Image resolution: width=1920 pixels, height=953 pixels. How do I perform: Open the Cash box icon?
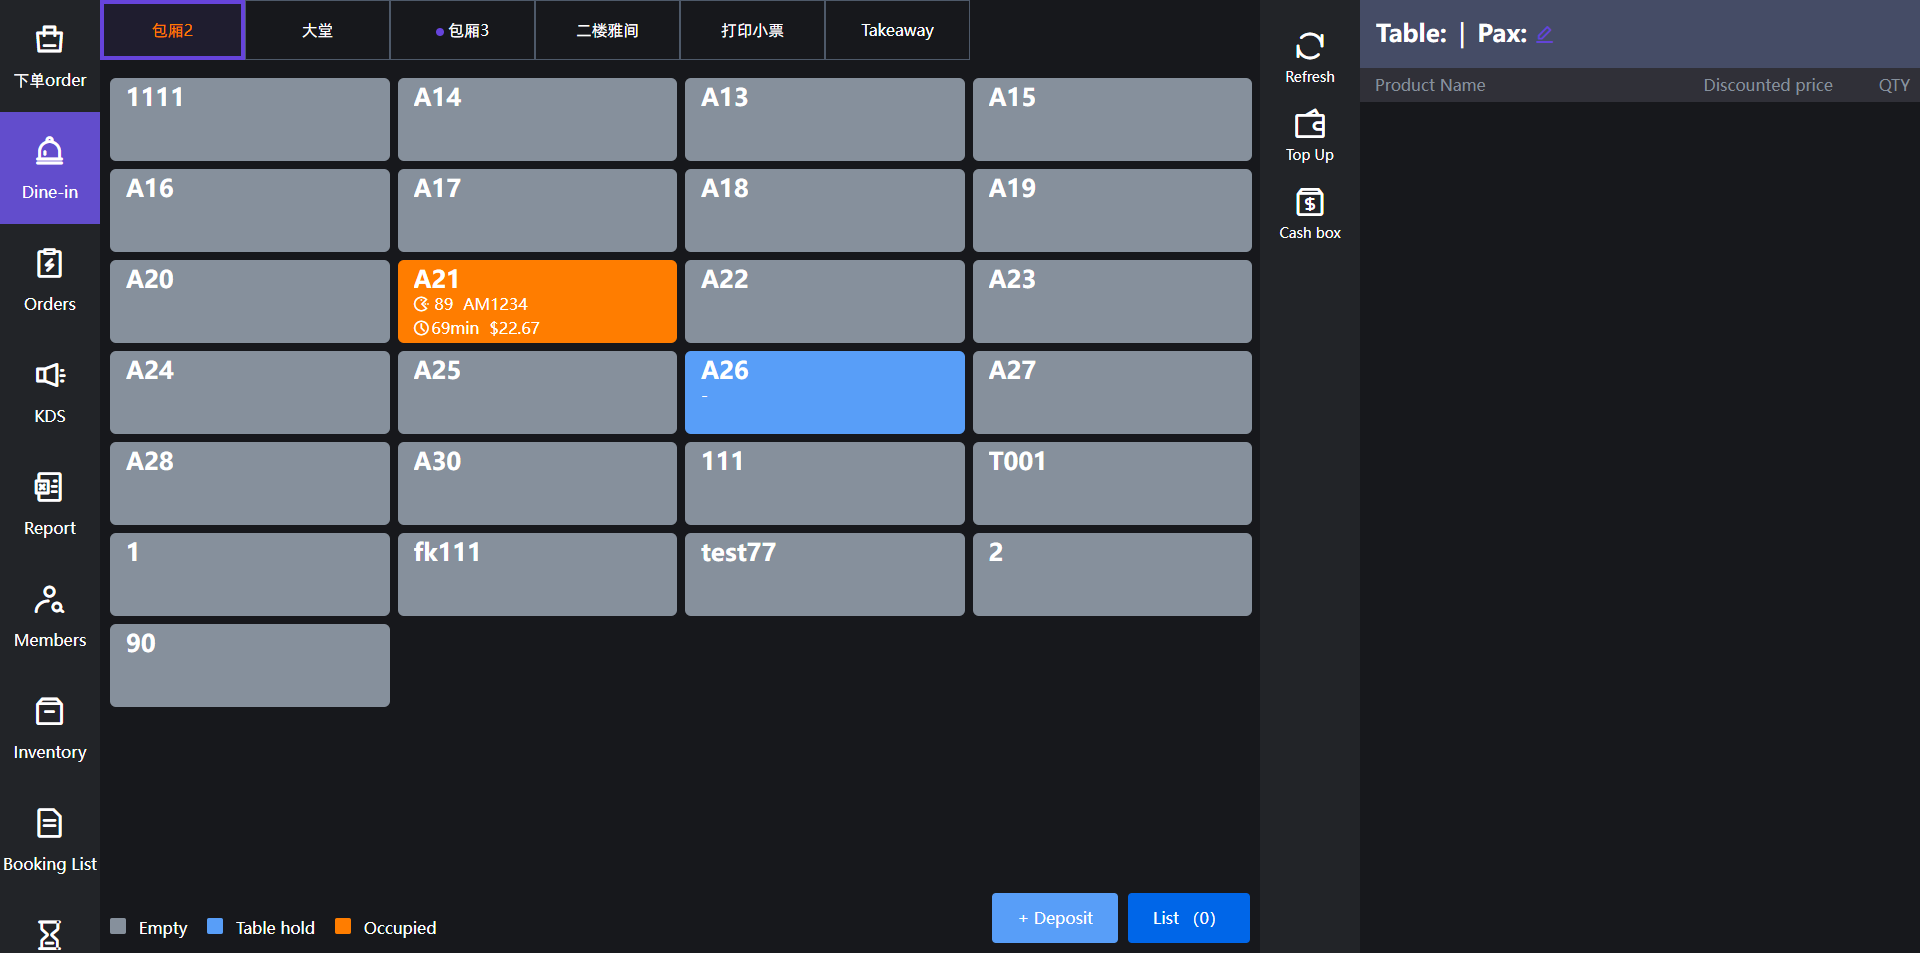click(x=1309, y=203)
